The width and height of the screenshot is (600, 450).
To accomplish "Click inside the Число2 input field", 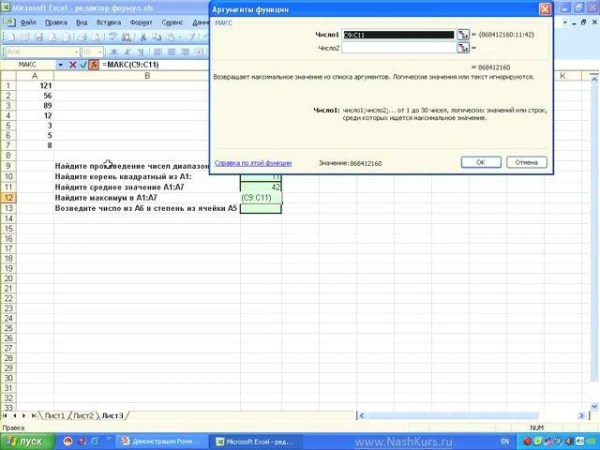I will coord(398,47).
